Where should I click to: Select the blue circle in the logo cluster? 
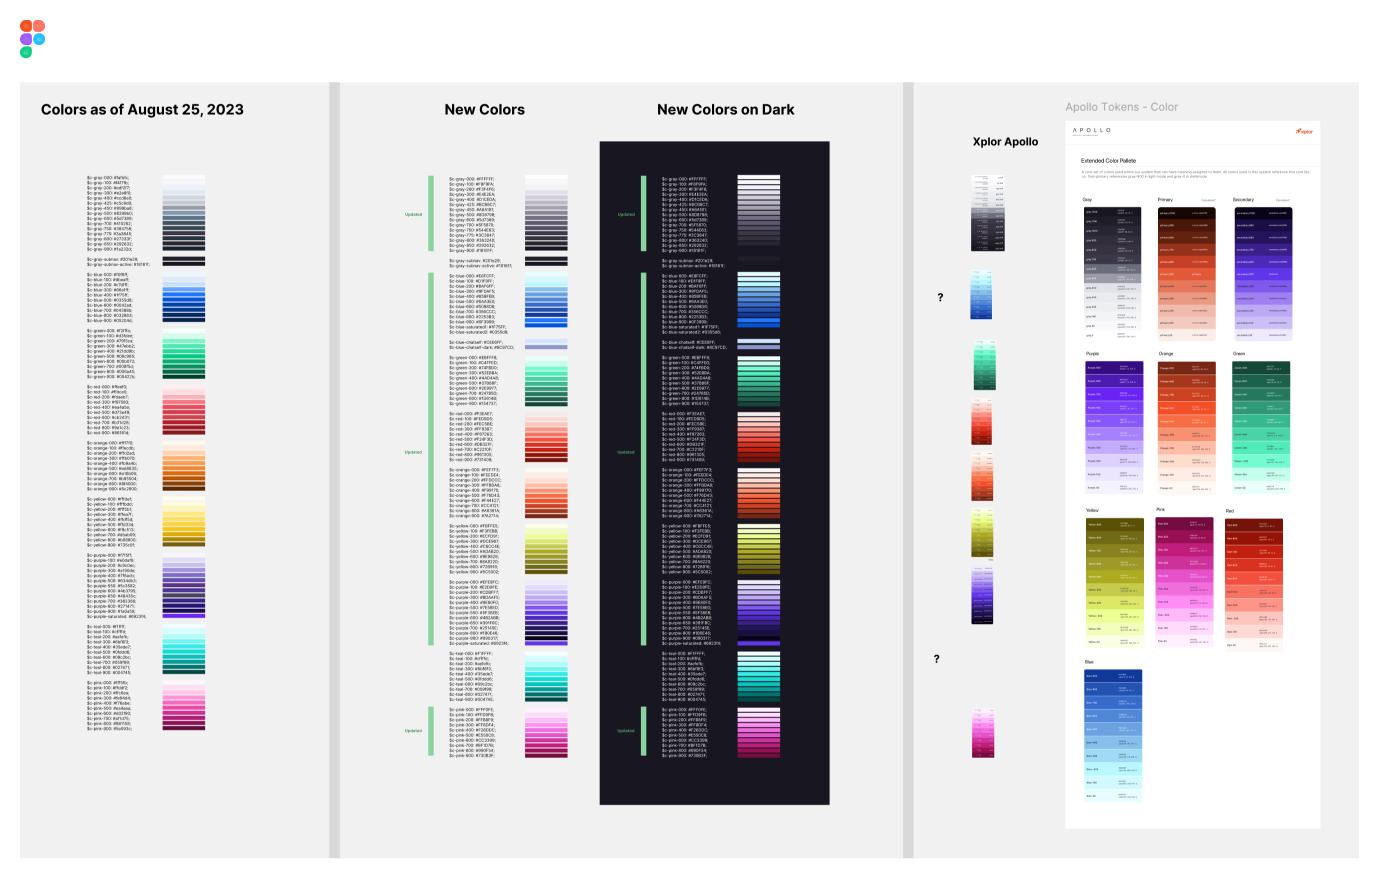click(x=39, y=39)
